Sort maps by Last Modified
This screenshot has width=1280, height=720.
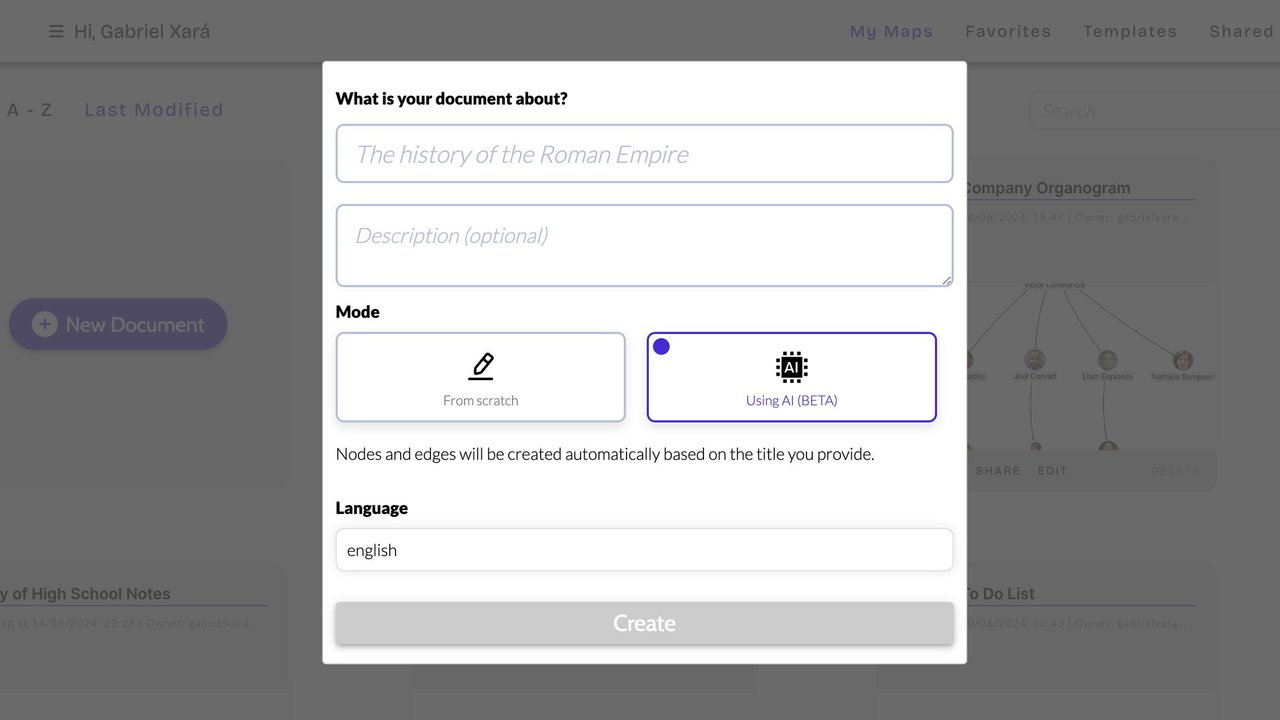(x=154, y=110)
